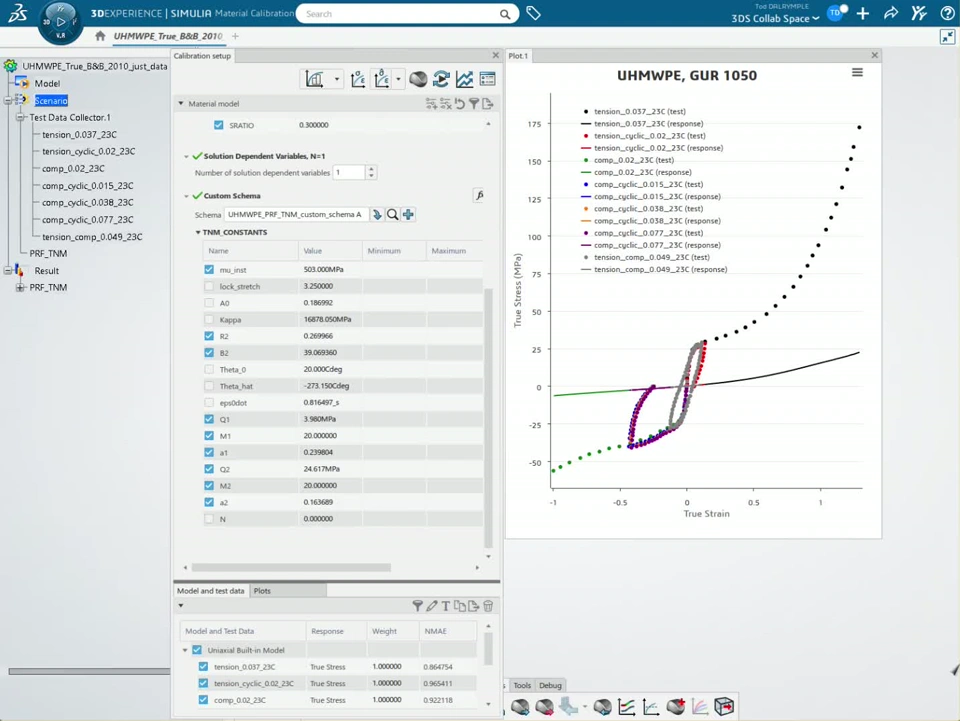Screen dimensions: 960x721
Task: Toggle the N parameter checkbox
Action: tap(209, 519)
